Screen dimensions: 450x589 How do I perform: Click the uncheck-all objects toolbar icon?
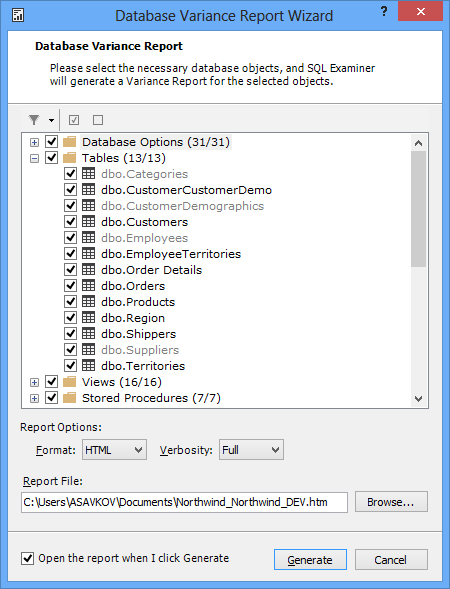pyautogui.click(x=98, y=120)
